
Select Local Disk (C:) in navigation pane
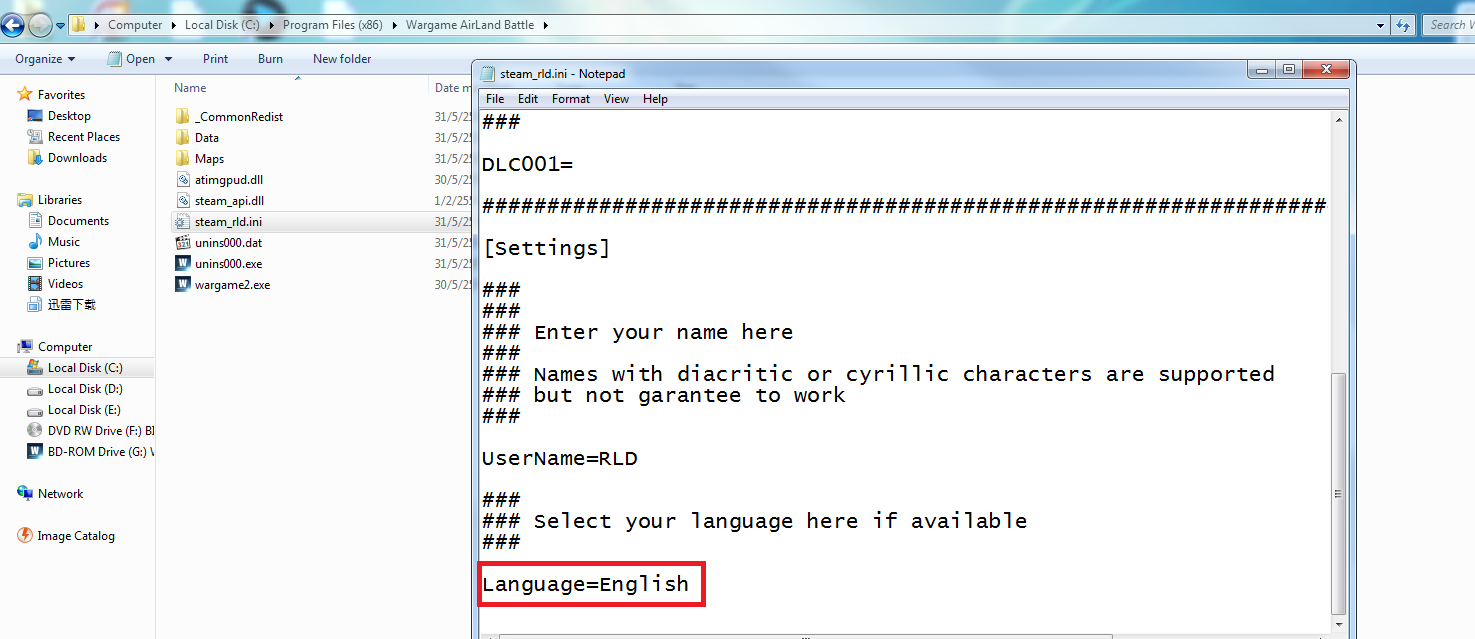pyautogui.click(x=85, y=368)
